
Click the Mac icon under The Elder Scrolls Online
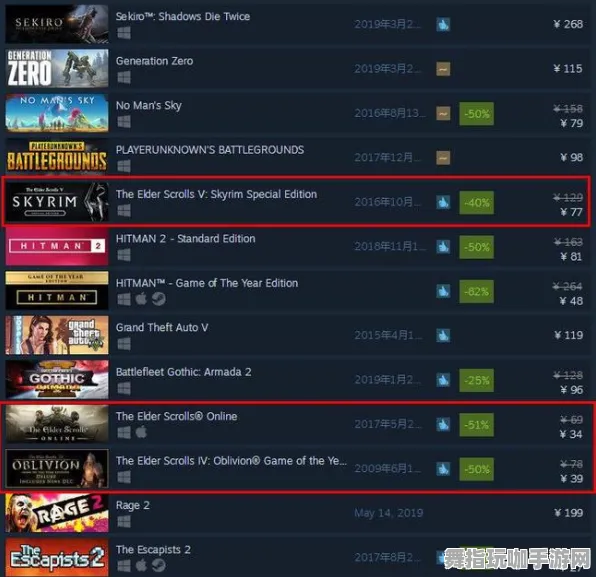[141, 432]
